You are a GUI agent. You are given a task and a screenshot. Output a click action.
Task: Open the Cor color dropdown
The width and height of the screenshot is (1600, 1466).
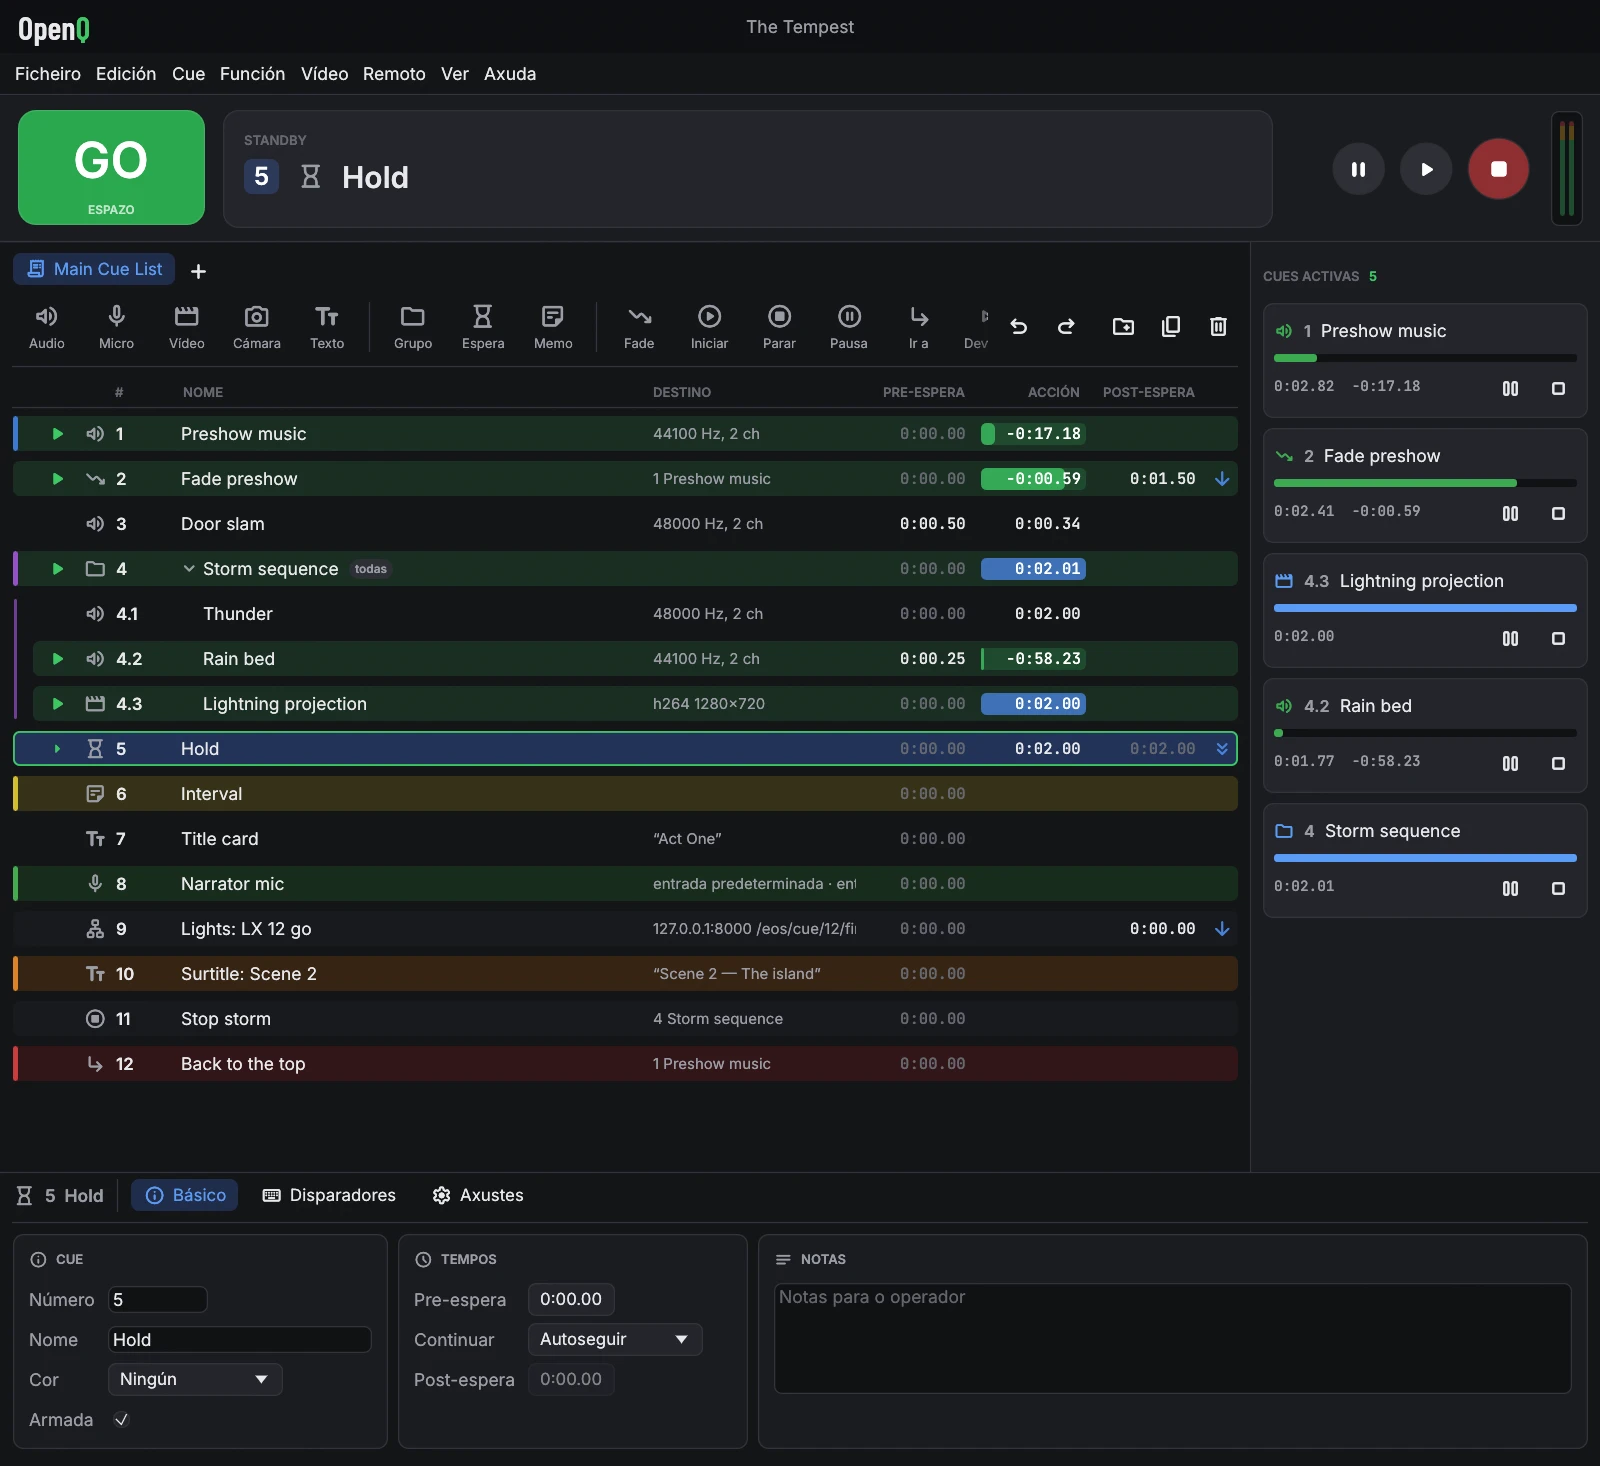(x=195, y=1380)
